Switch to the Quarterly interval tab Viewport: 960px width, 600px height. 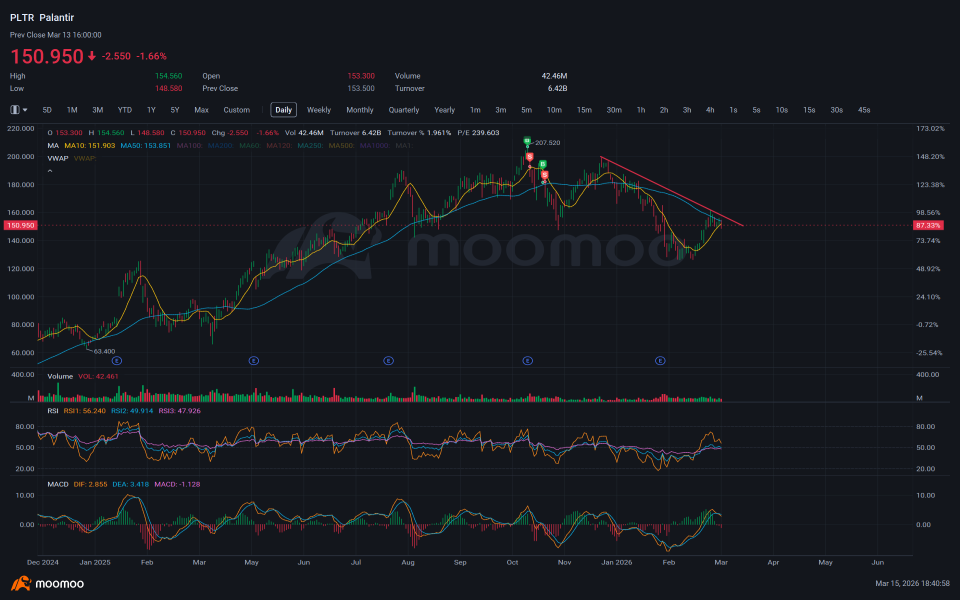(404, 110)
